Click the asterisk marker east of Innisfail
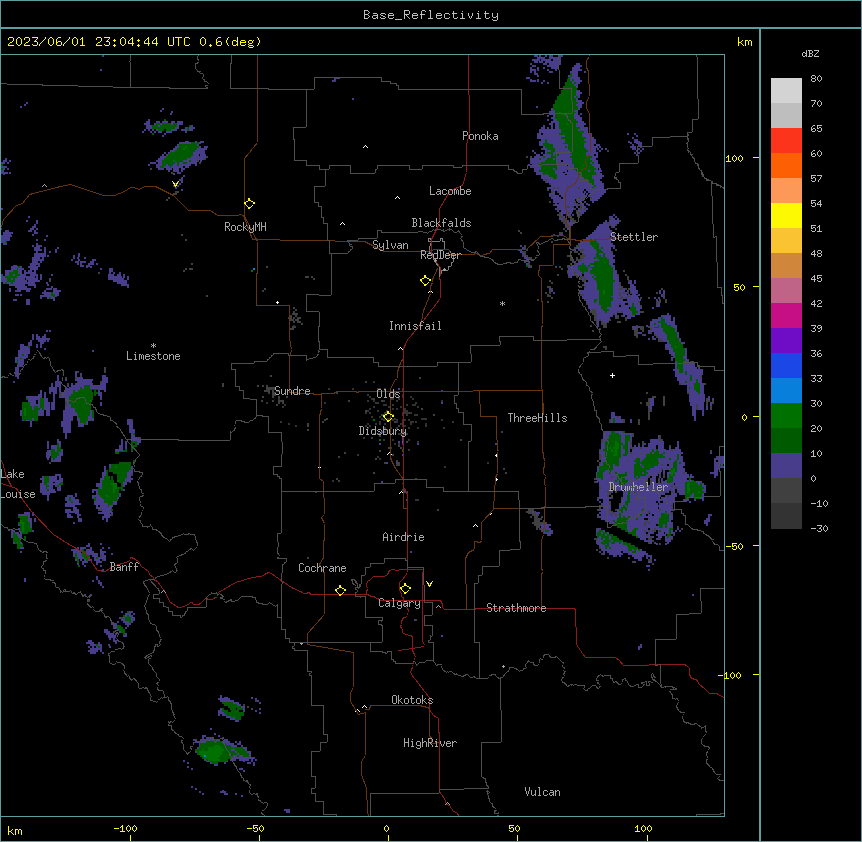 502,303
